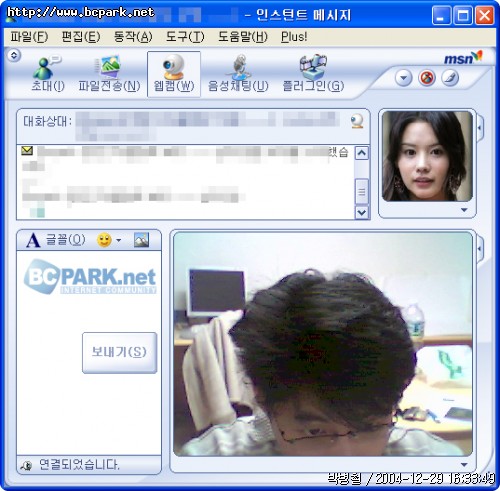
Task: Open the Plus! menu
Action: pyautogui.click(x=294, y=36)
